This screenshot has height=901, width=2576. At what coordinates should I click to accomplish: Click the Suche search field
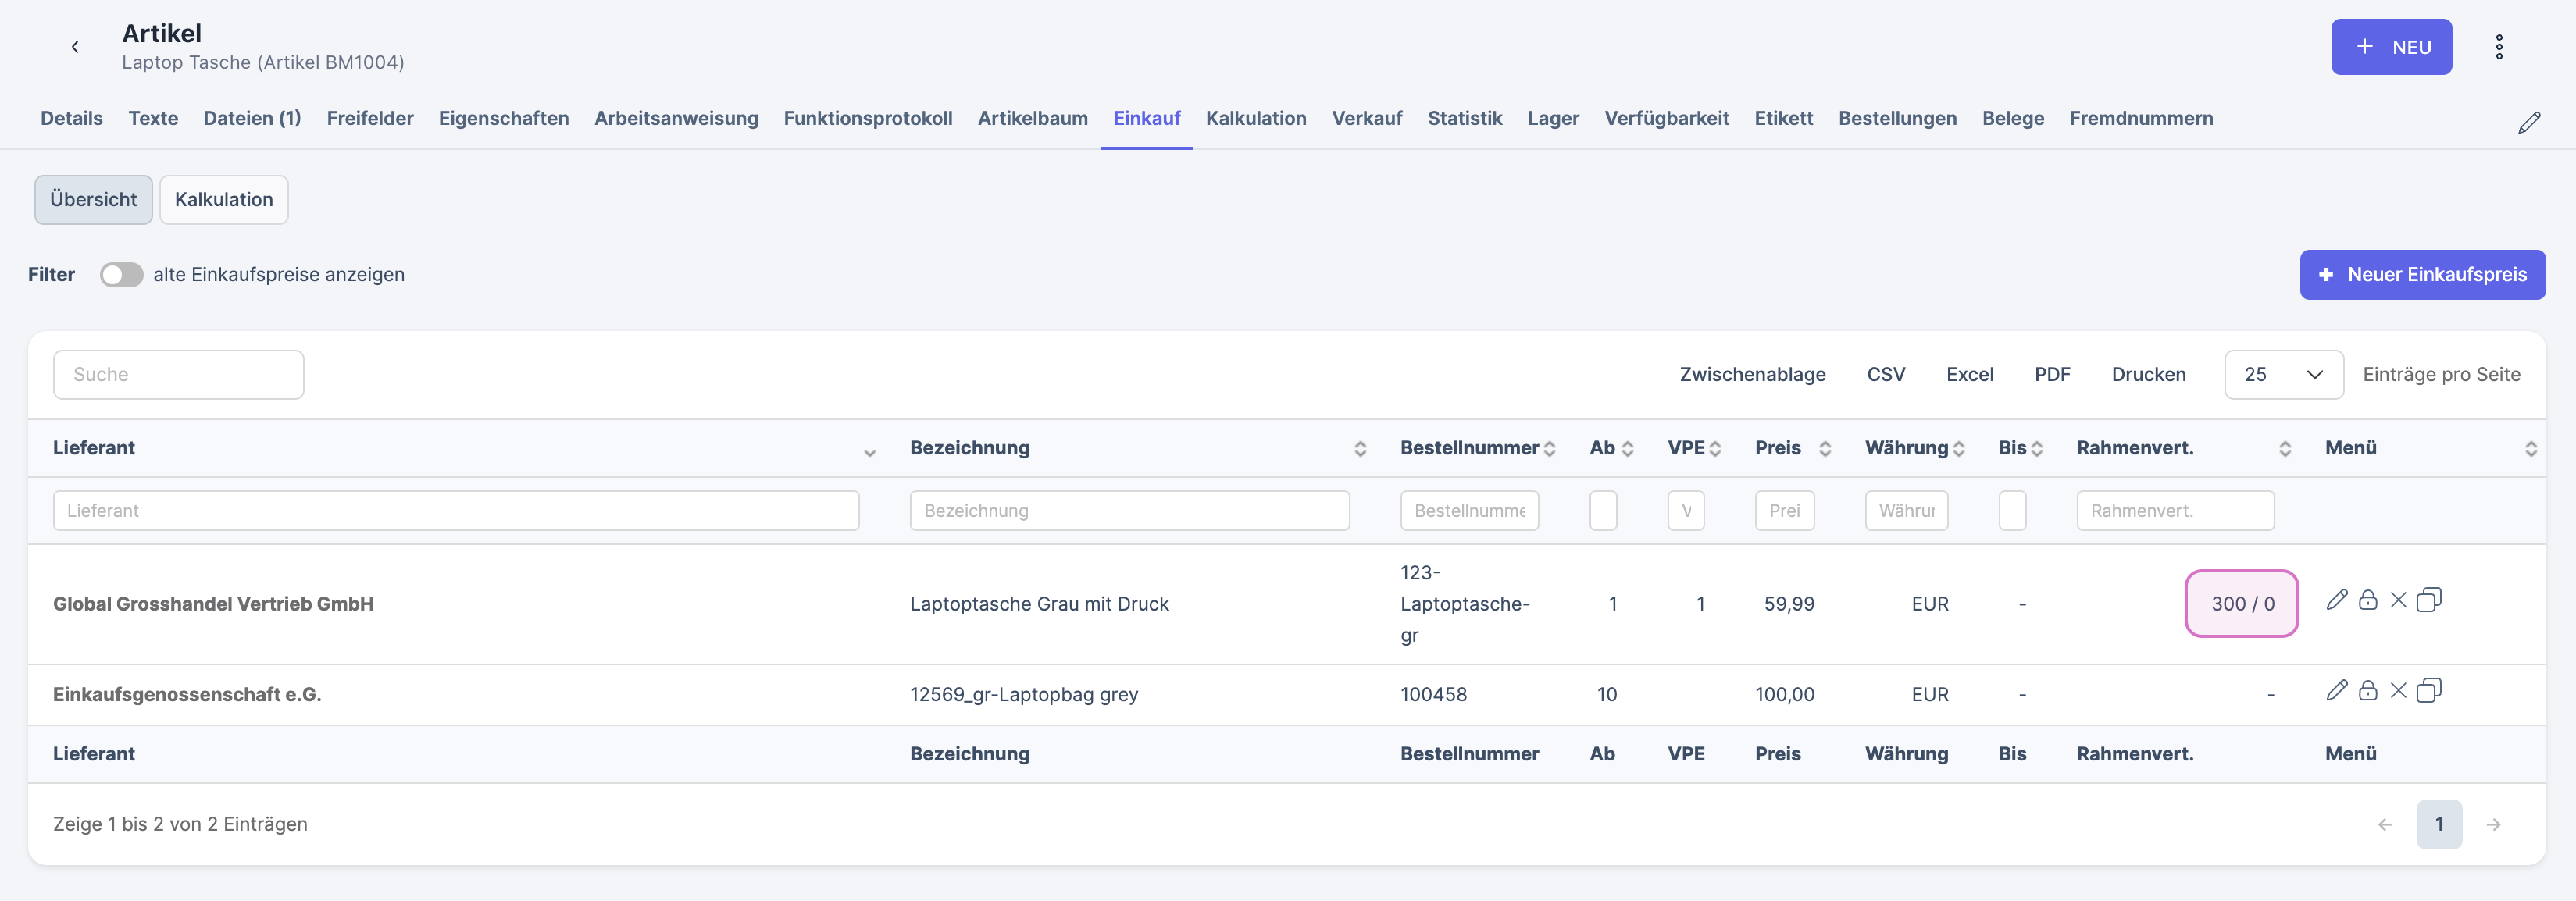[178, 375]
